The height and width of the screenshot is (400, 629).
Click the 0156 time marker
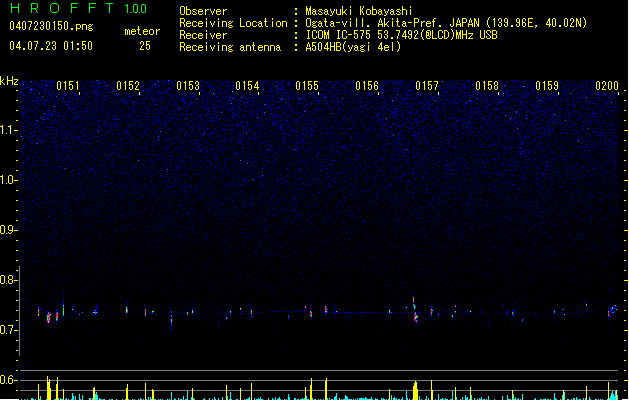tap(367, 86)
